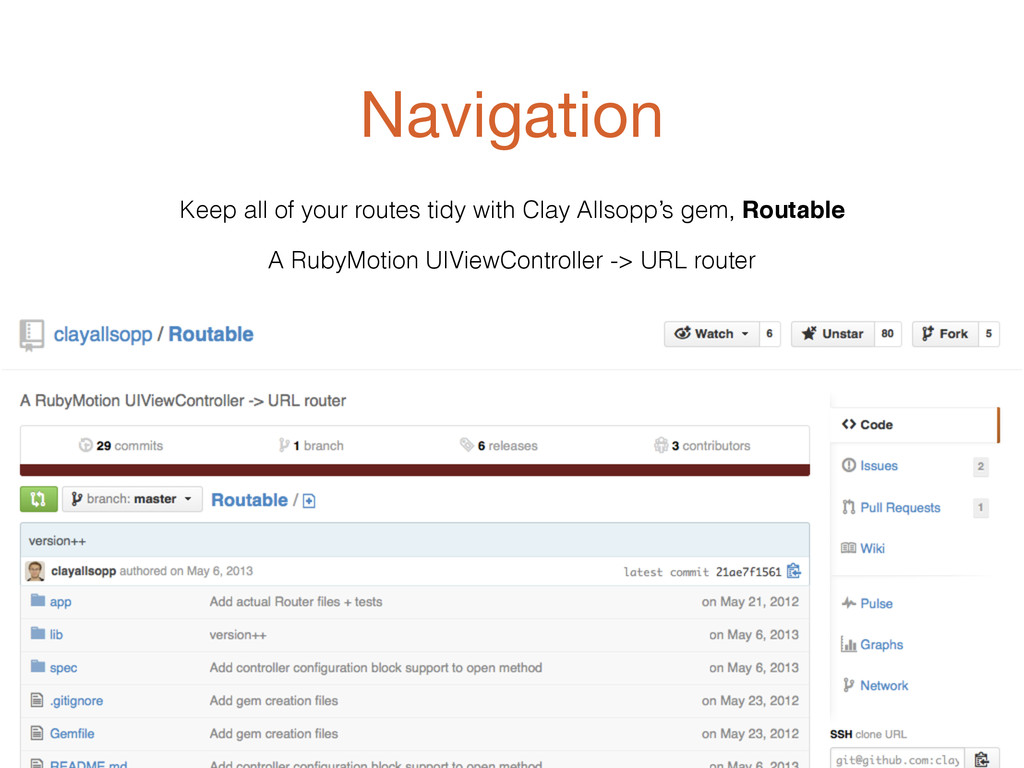This screenshot has width=1024, height=768.
Task: Click the fork icon on the Fork button
Action: (927, 334)
